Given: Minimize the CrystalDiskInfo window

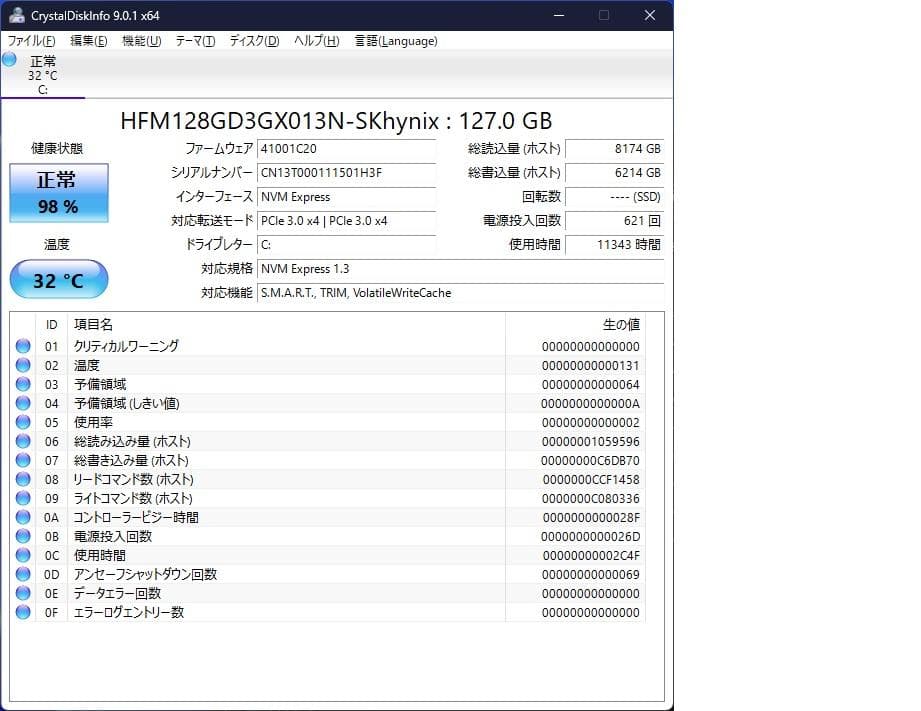Looking at the screenshot, I should click(559, 15).
